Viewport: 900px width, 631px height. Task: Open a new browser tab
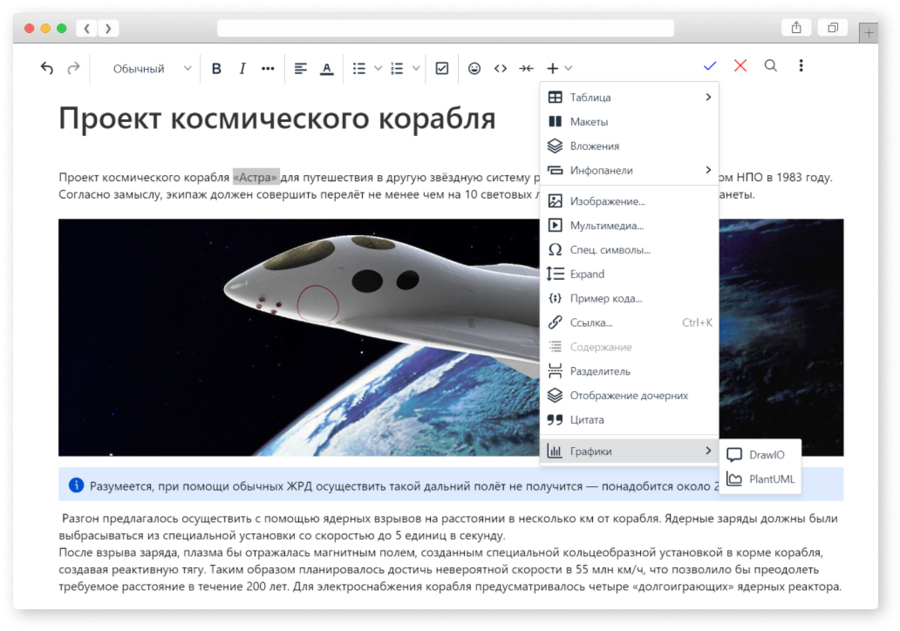point(868,33)
